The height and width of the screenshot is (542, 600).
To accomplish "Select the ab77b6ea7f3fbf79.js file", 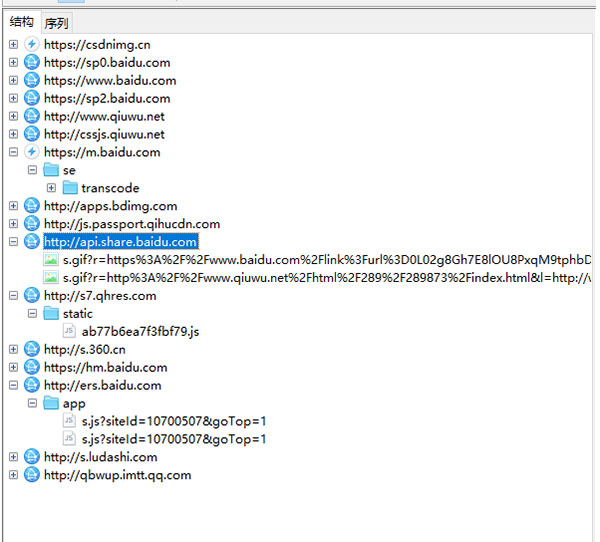I will point(140,331).
